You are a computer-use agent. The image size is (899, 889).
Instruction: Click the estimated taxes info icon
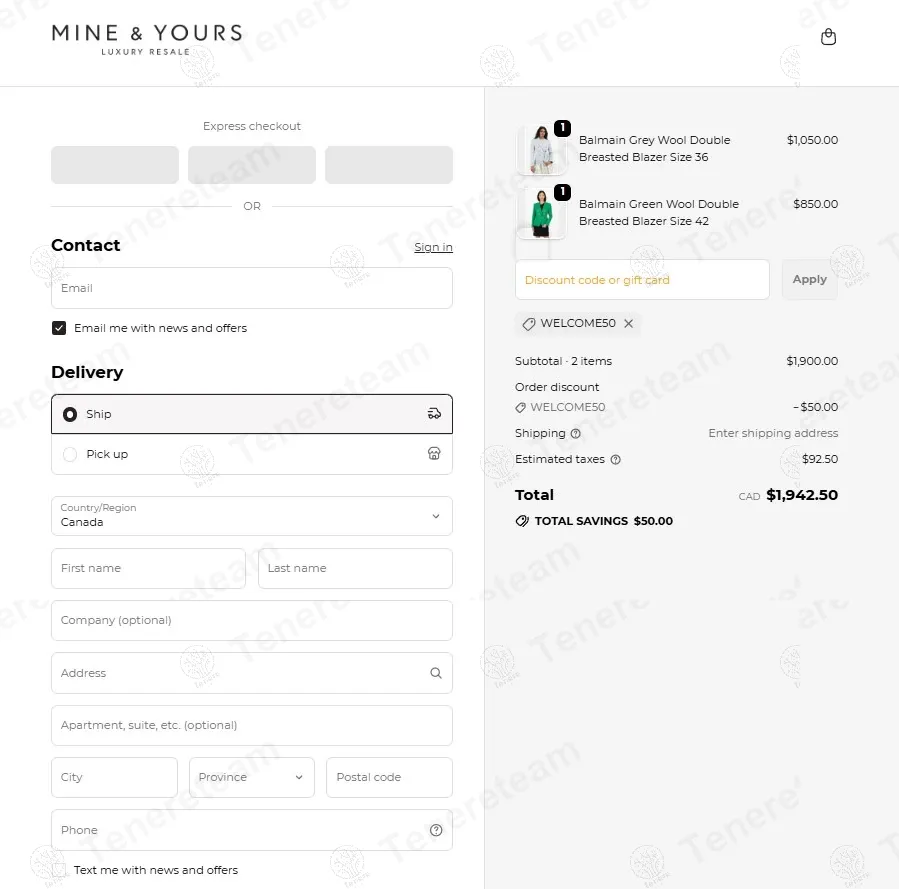click(x=615, y=460)
